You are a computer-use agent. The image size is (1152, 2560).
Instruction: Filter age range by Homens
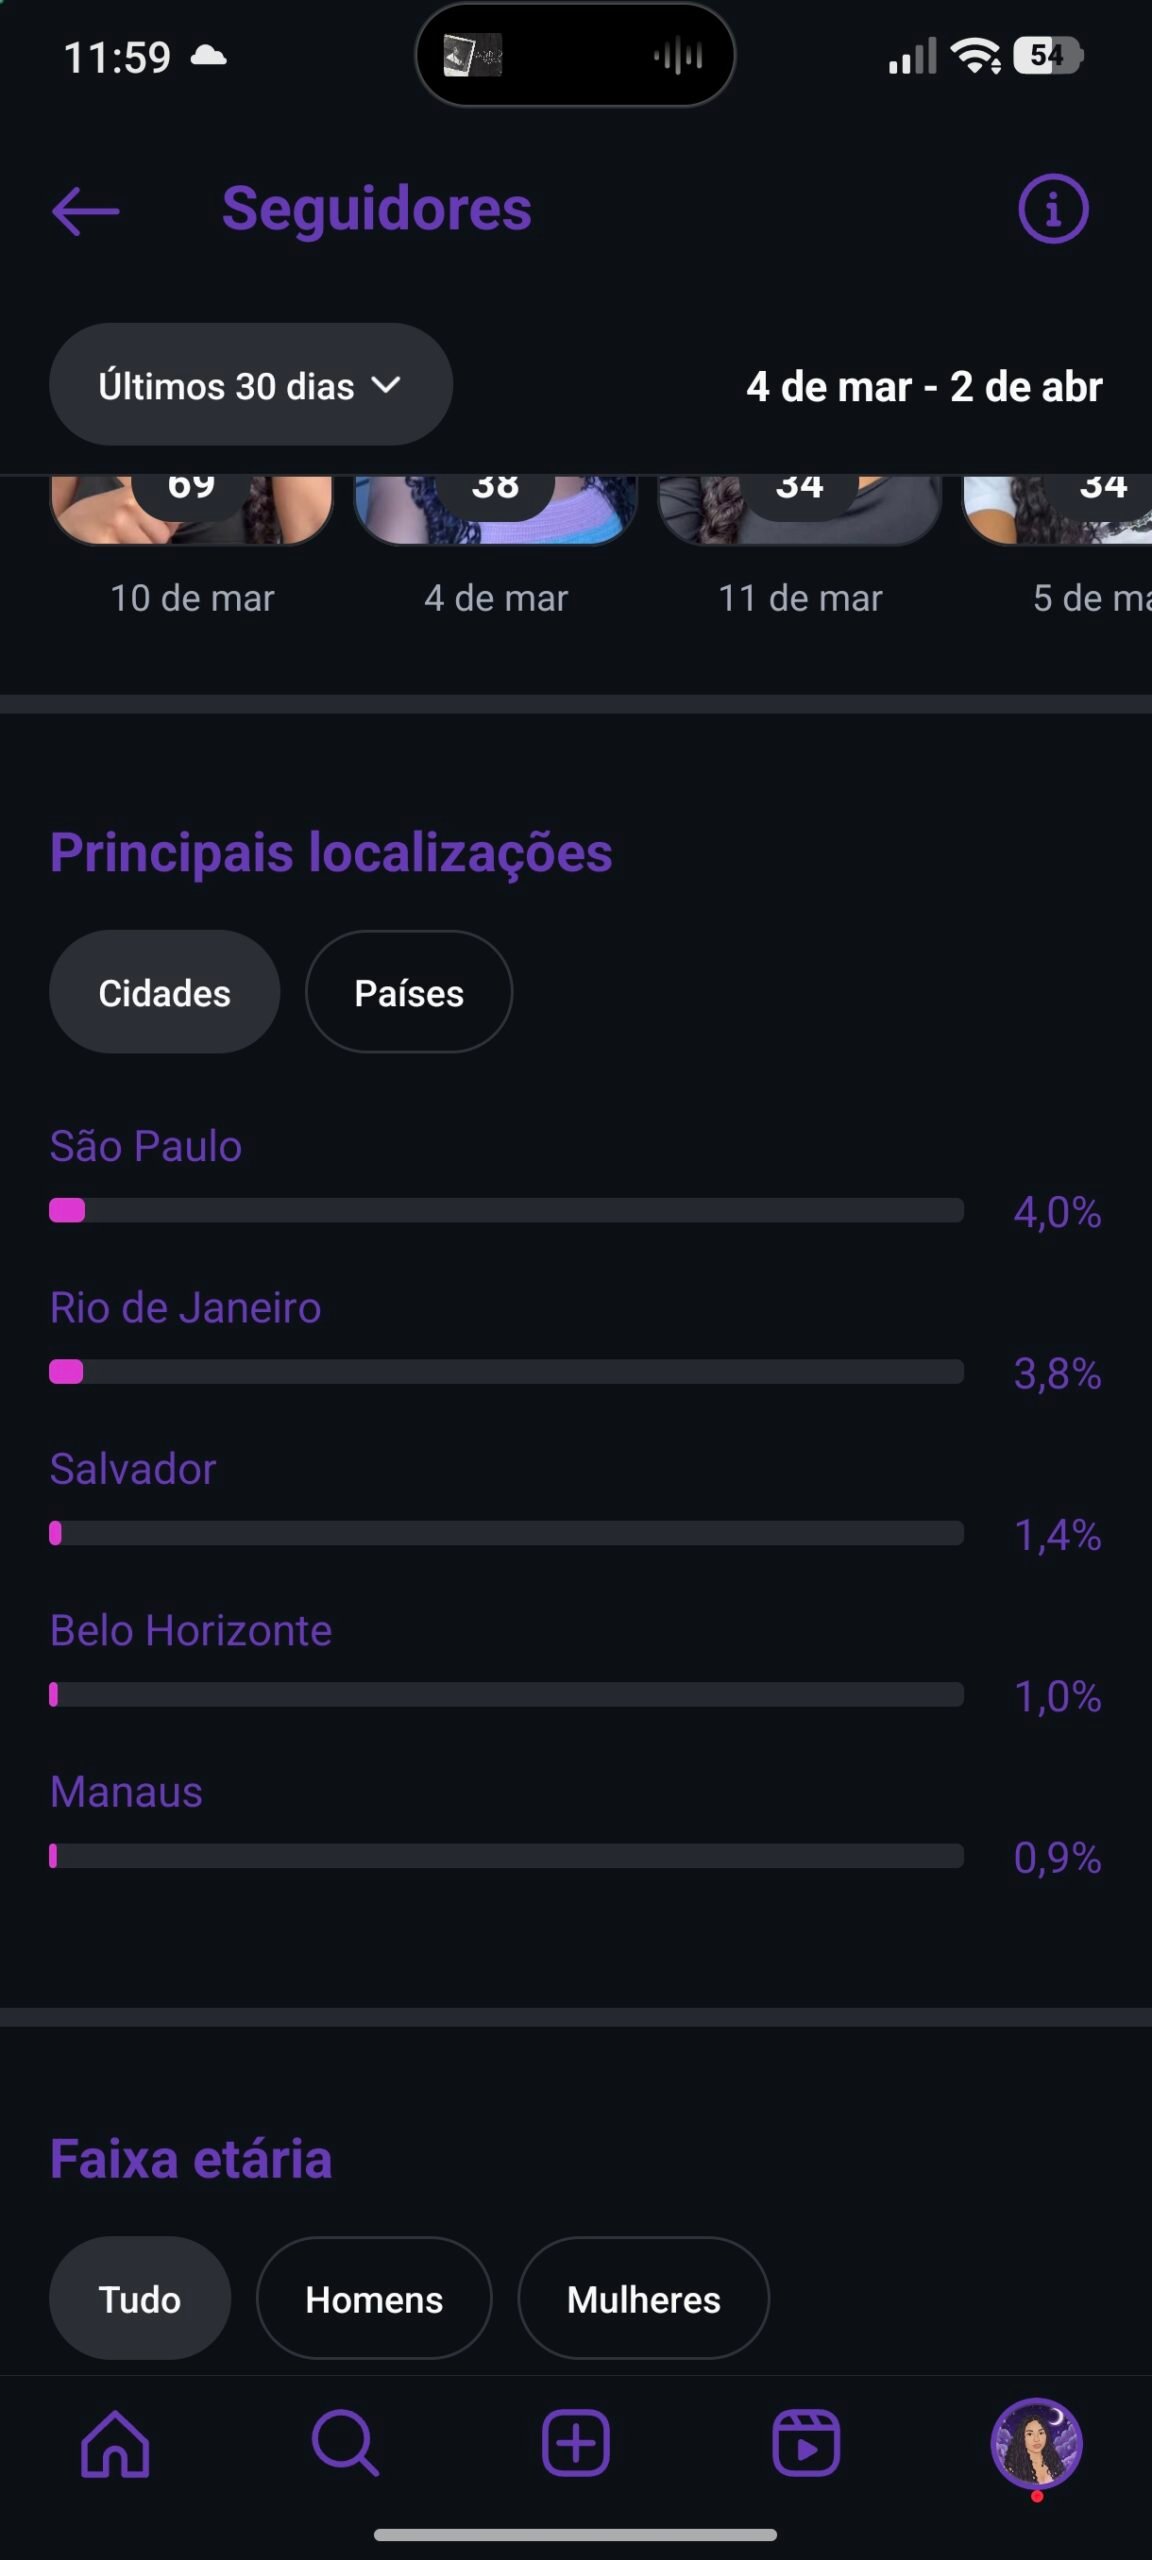click(x=374, y=2298)
